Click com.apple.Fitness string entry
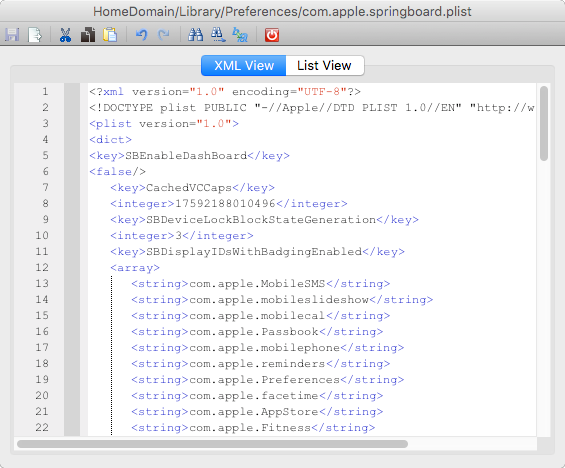Image resolution: width=565 pixels, height=468 pixels. 253,428
